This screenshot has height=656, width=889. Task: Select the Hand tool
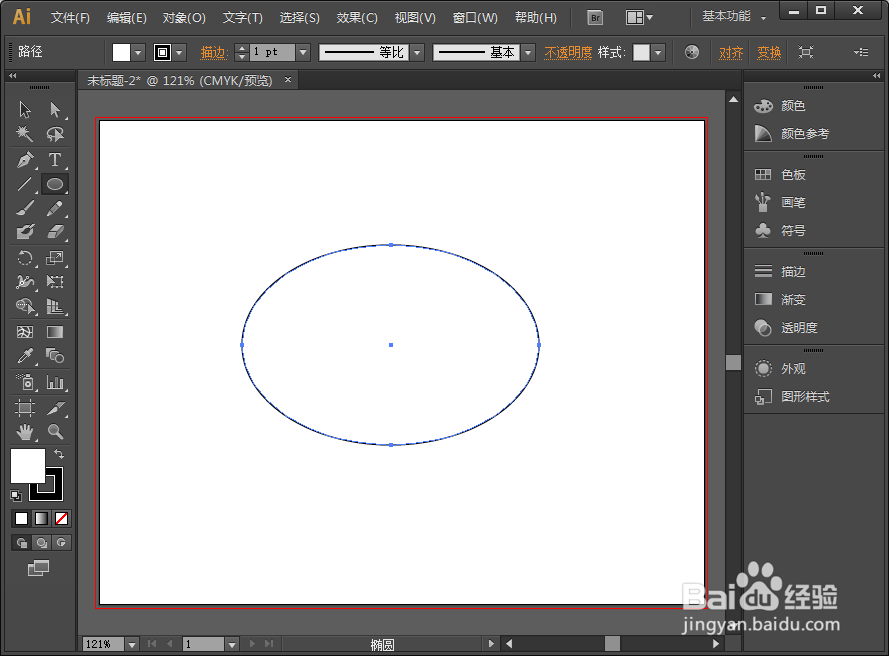pos(24,432)
